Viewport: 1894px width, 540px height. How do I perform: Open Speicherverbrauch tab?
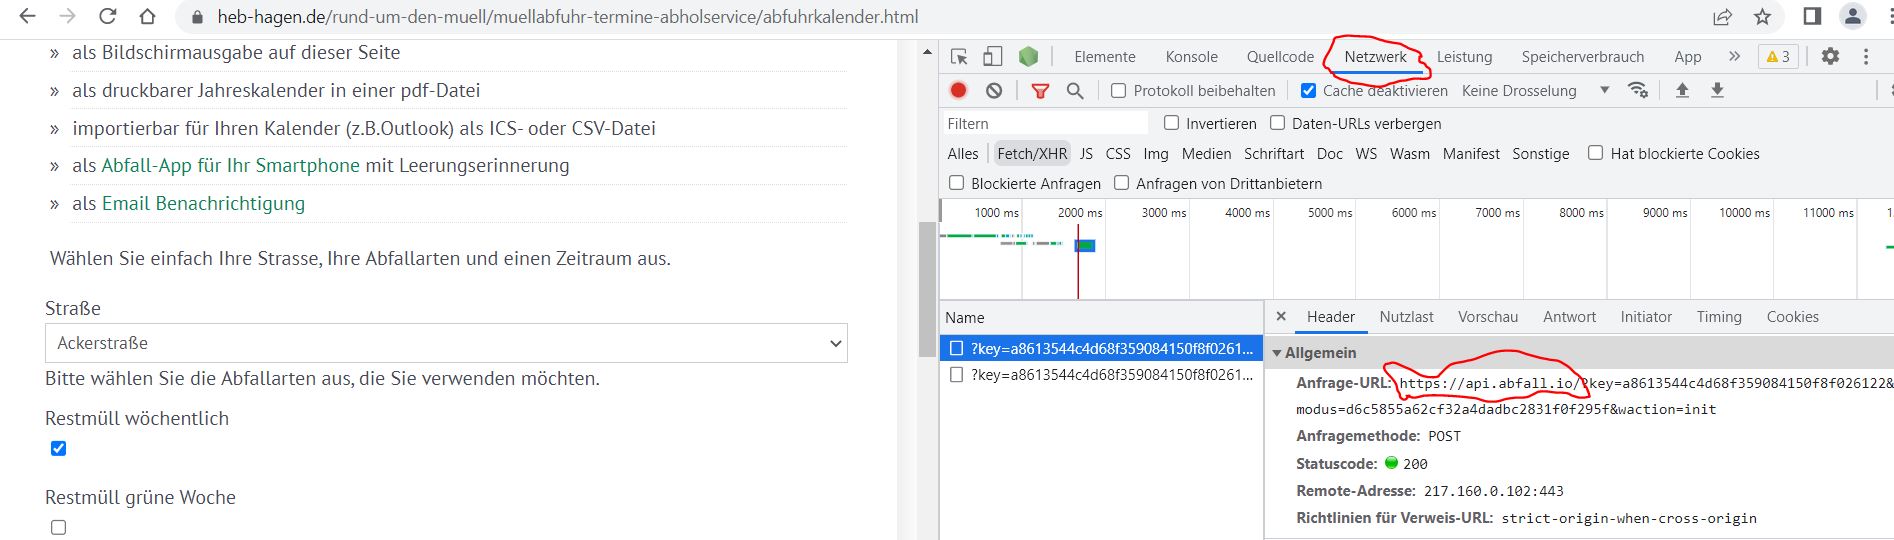1583,57
